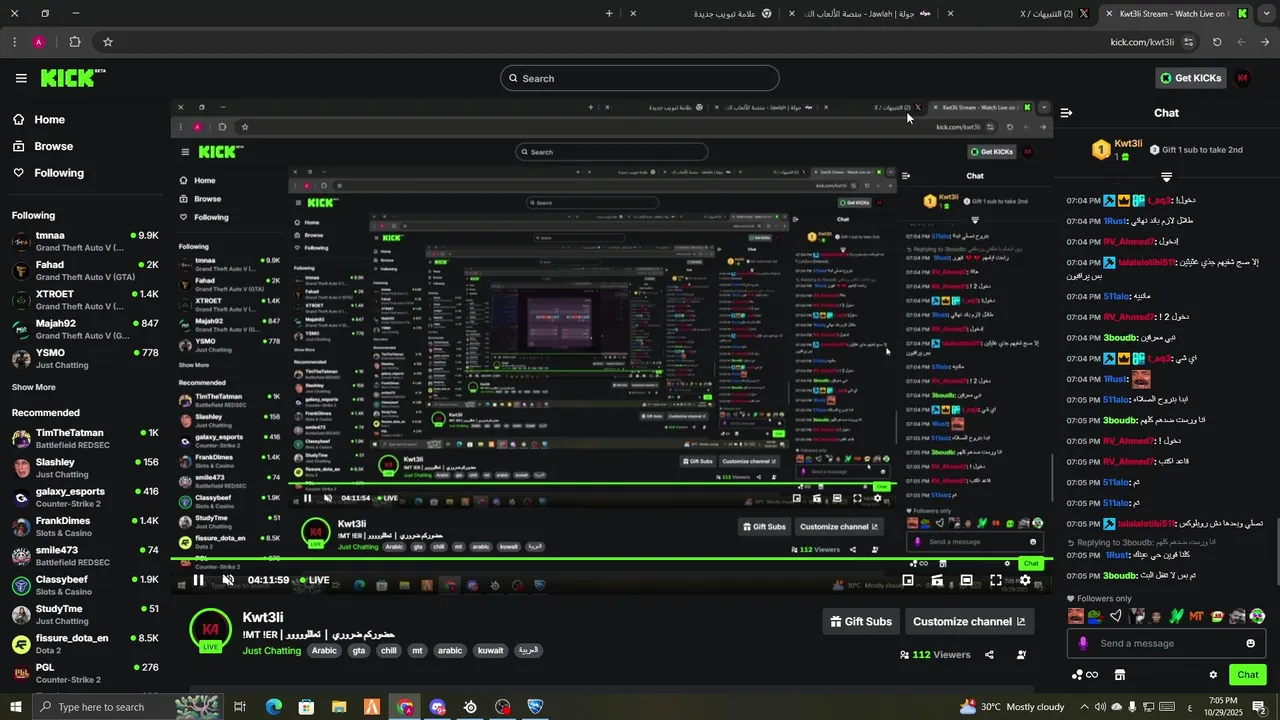1280x720 pixels.
Task: Click the KICK logo
Action: pyautogui.click(x=73, y=77)
